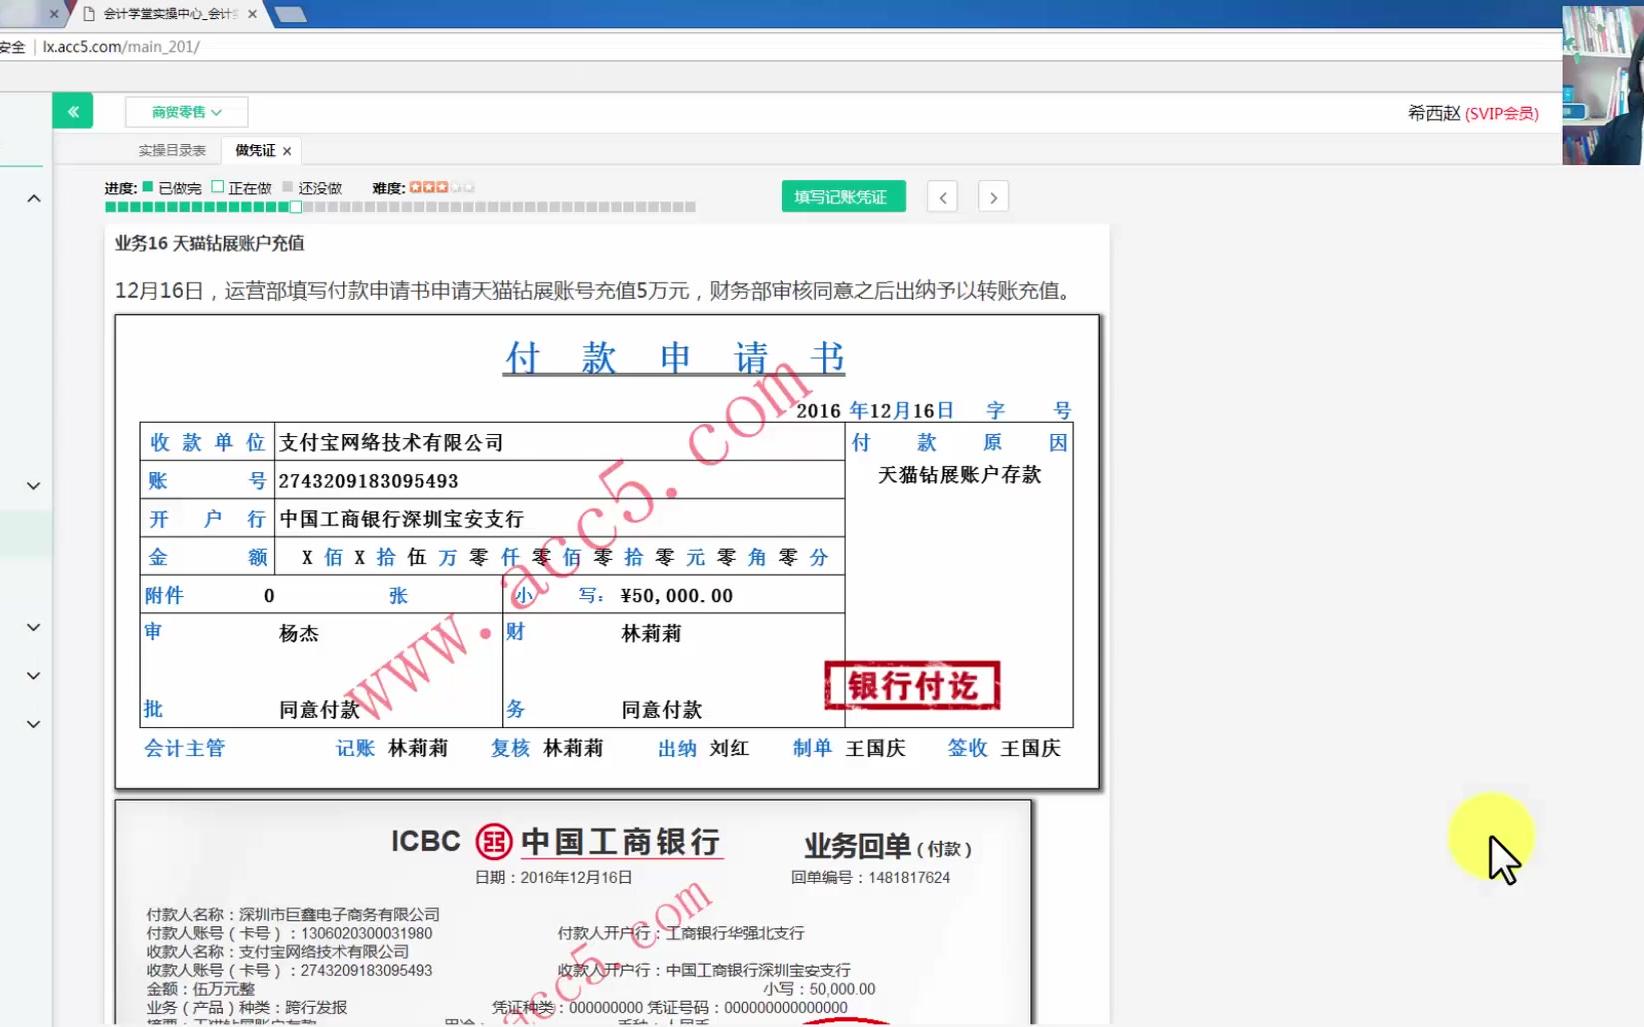Click the third difficulty star

coord(443,186)
